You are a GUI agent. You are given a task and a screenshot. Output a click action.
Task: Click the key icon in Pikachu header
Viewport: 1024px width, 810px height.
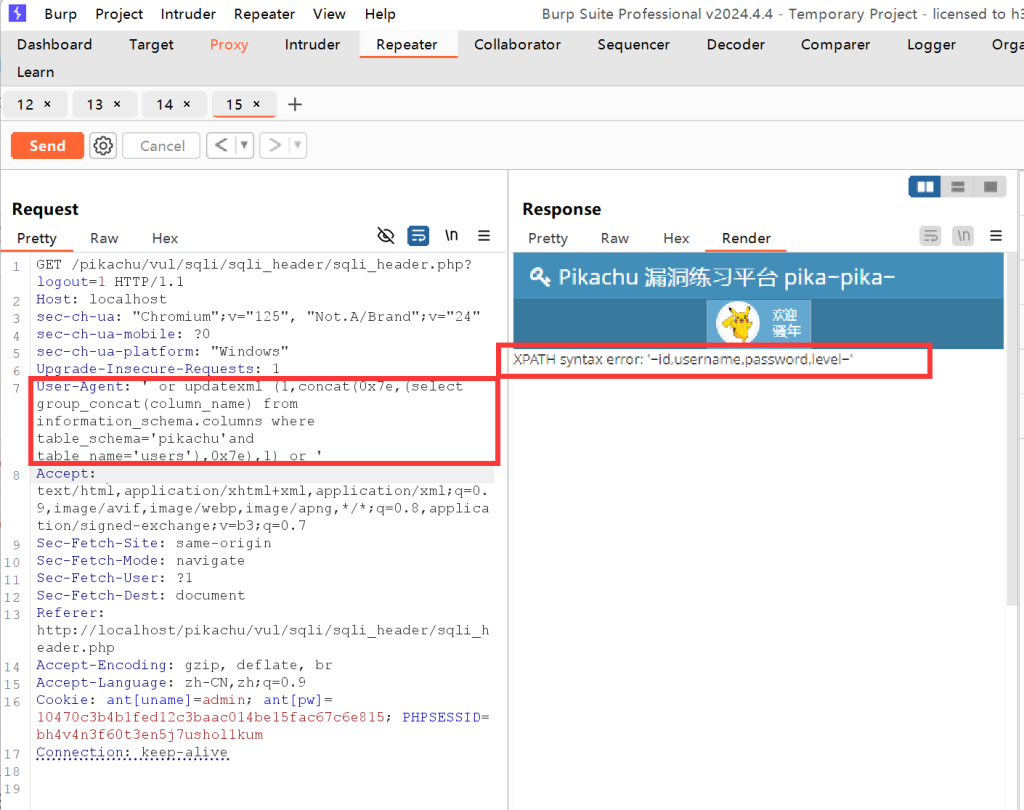(539, 277)
